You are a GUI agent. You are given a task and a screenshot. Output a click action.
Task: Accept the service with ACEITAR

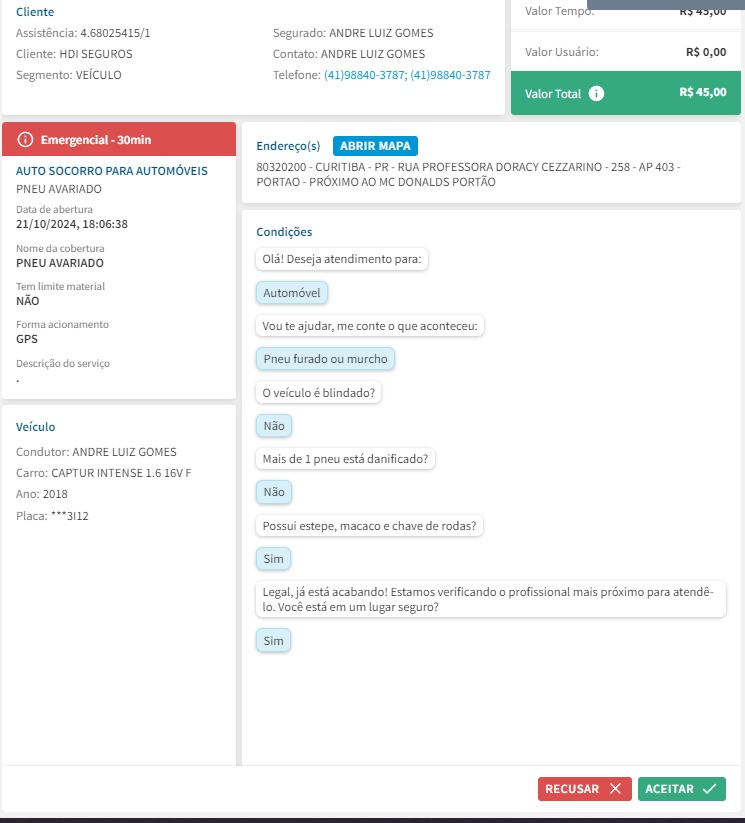(x=681, y=788)
